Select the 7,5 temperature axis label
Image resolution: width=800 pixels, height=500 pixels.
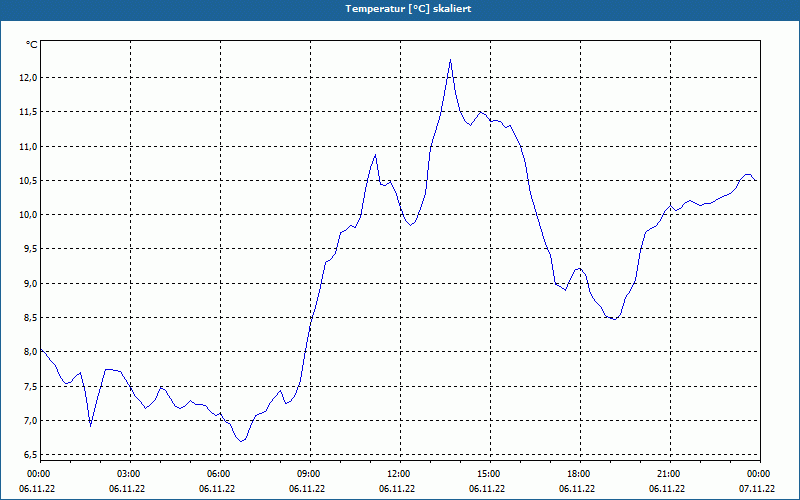pos(30,387)
